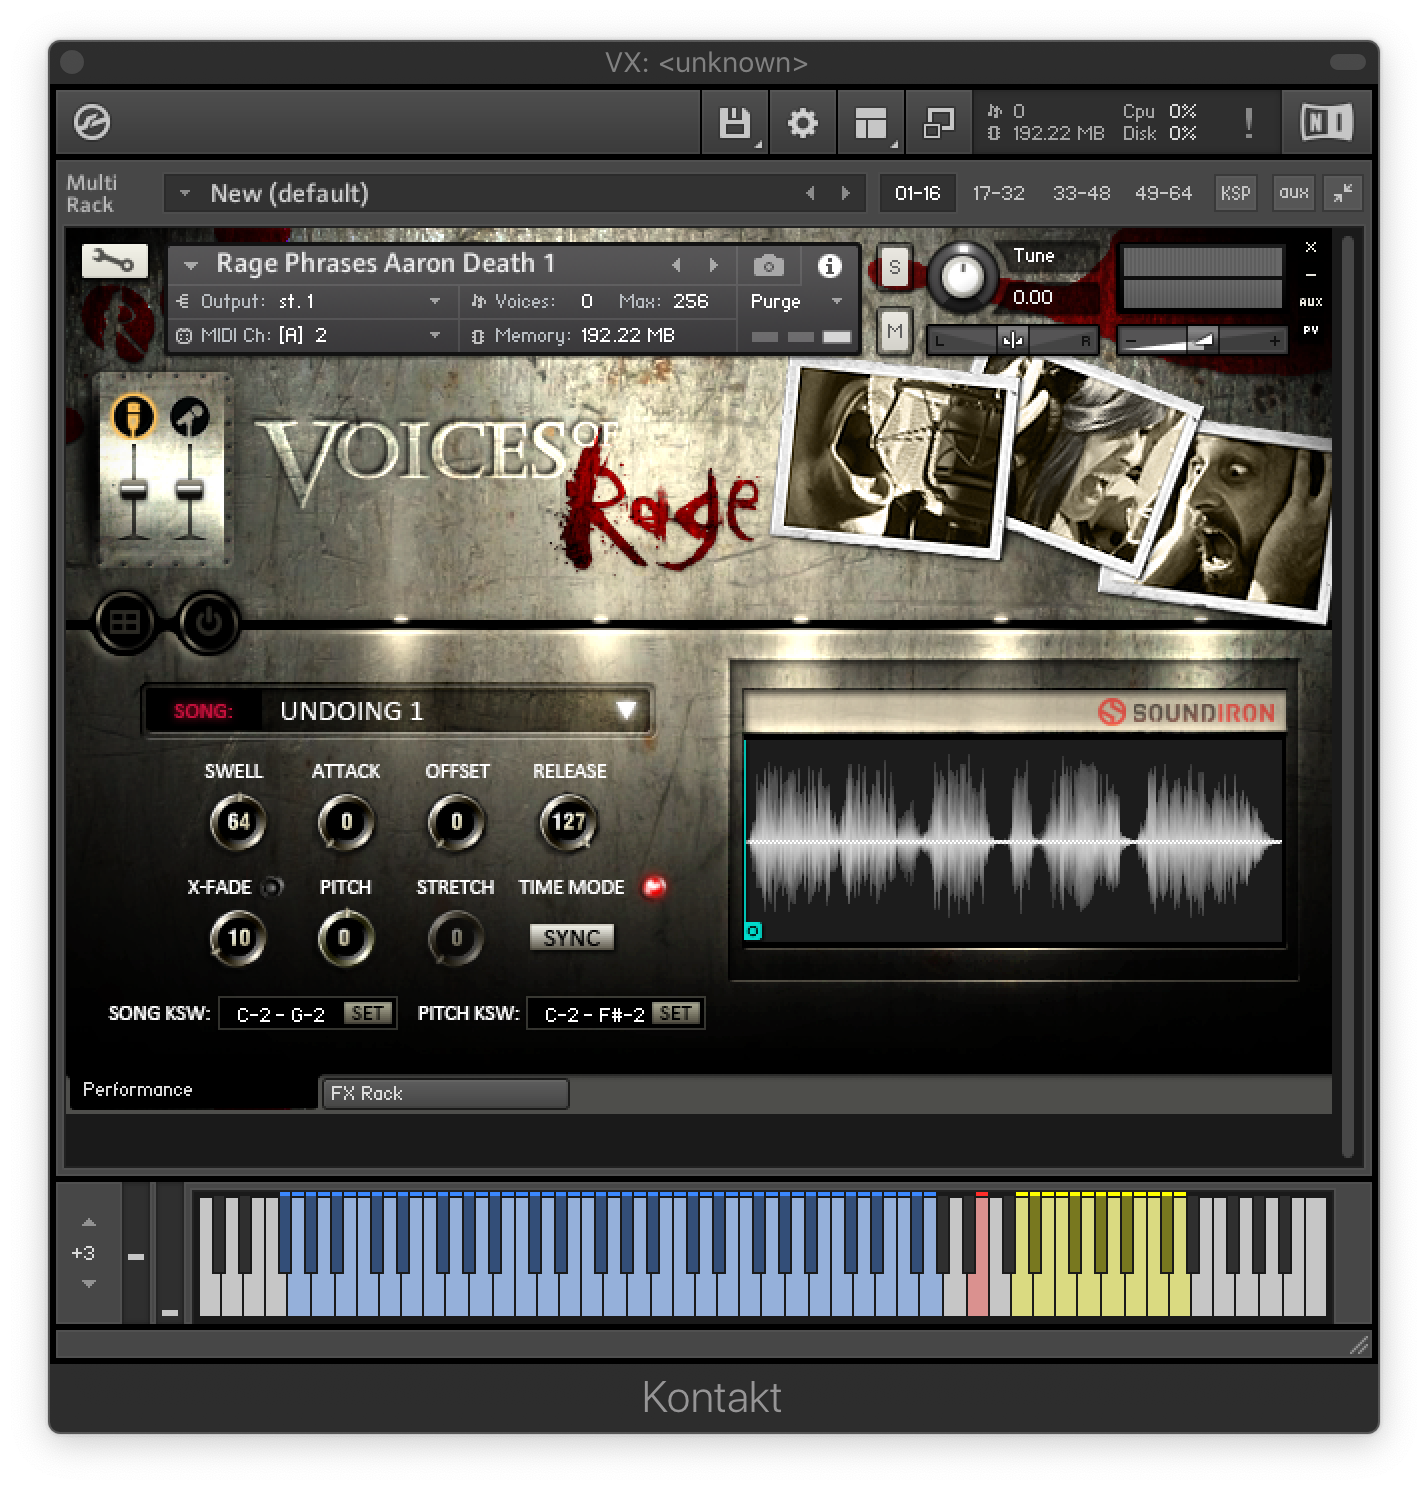Open the SONG selection dropdown
Image resolution: width=1428 pixels, height=1490 pixels.
398,711
